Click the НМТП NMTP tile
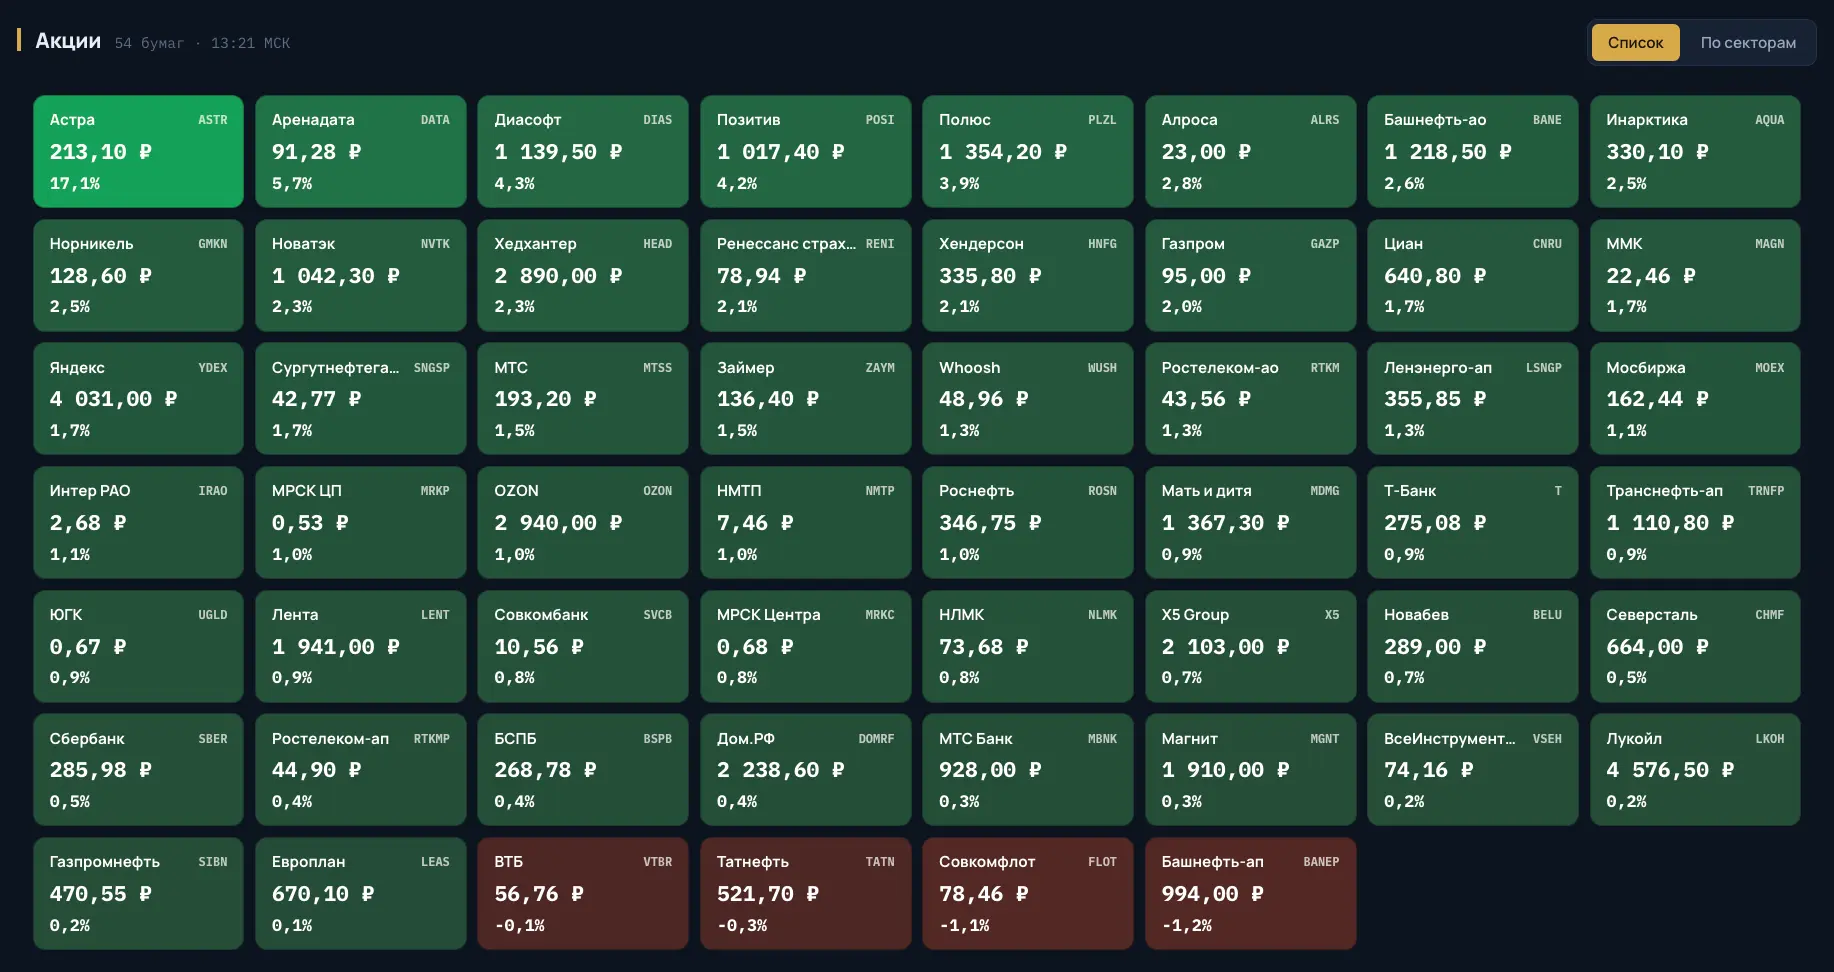This screenshot has height=972, width=1834. (806, 522)
